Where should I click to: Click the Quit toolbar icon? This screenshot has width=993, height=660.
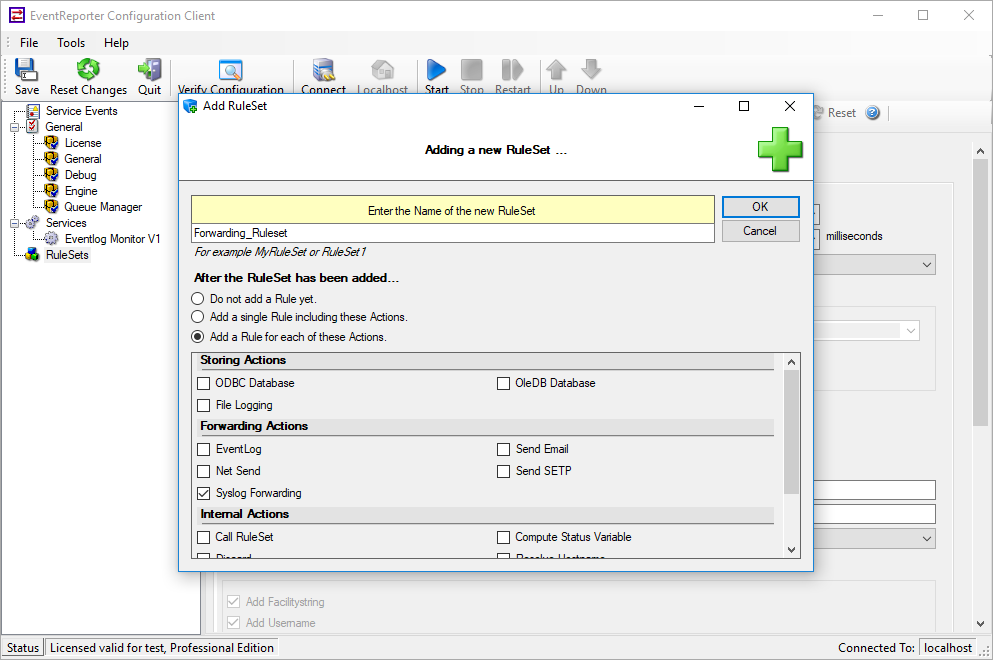point(149,70)
